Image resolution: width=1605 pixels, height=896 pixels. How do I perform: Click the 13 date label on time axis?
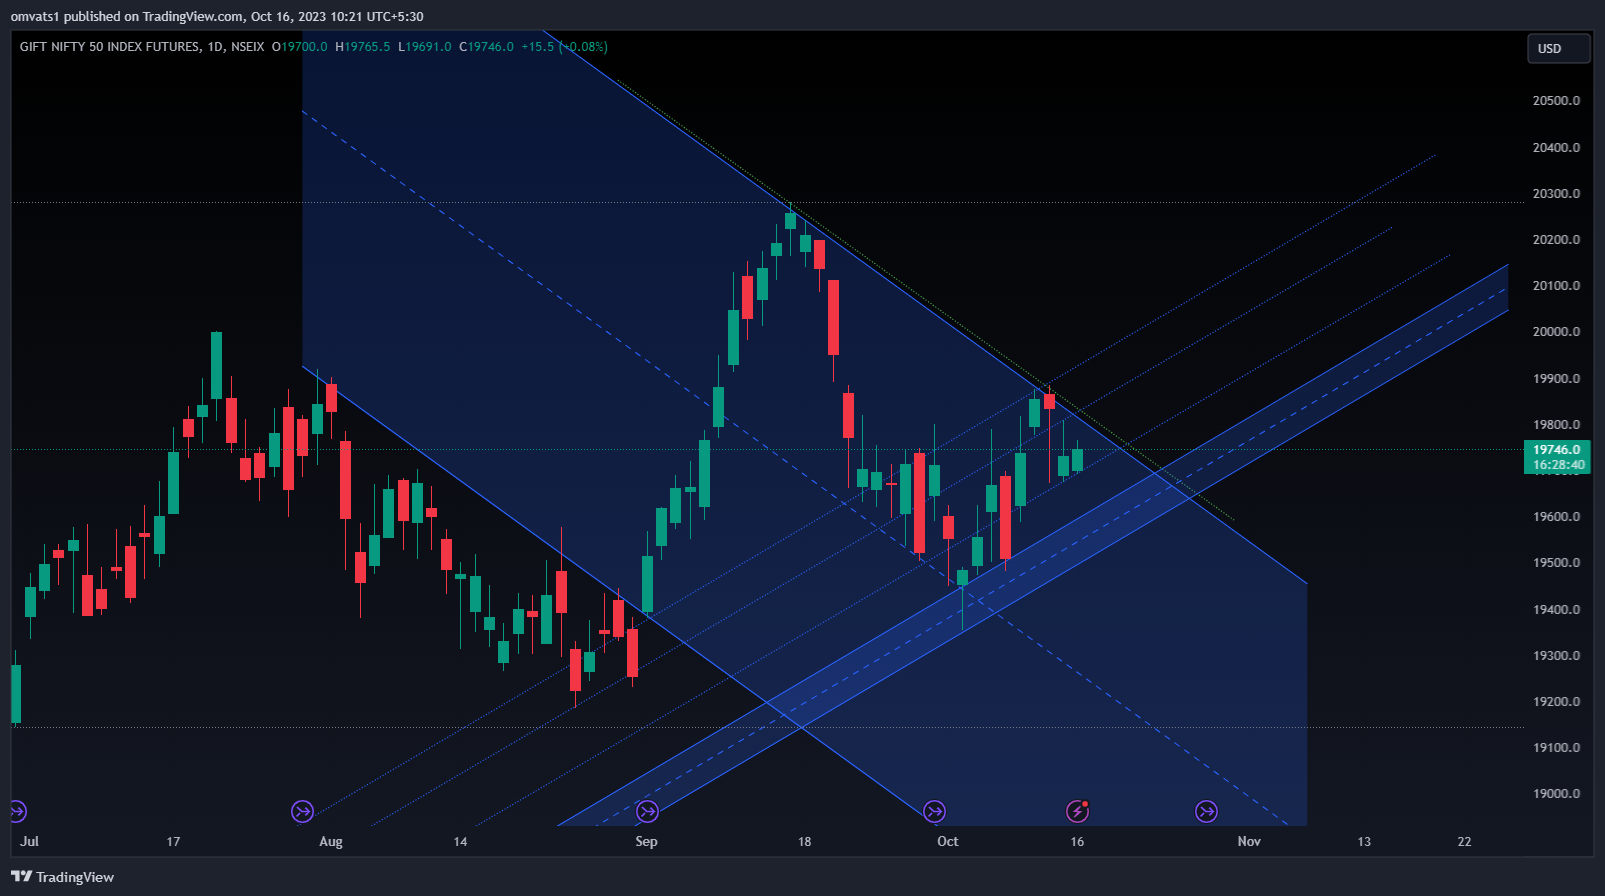(1364, 841)
